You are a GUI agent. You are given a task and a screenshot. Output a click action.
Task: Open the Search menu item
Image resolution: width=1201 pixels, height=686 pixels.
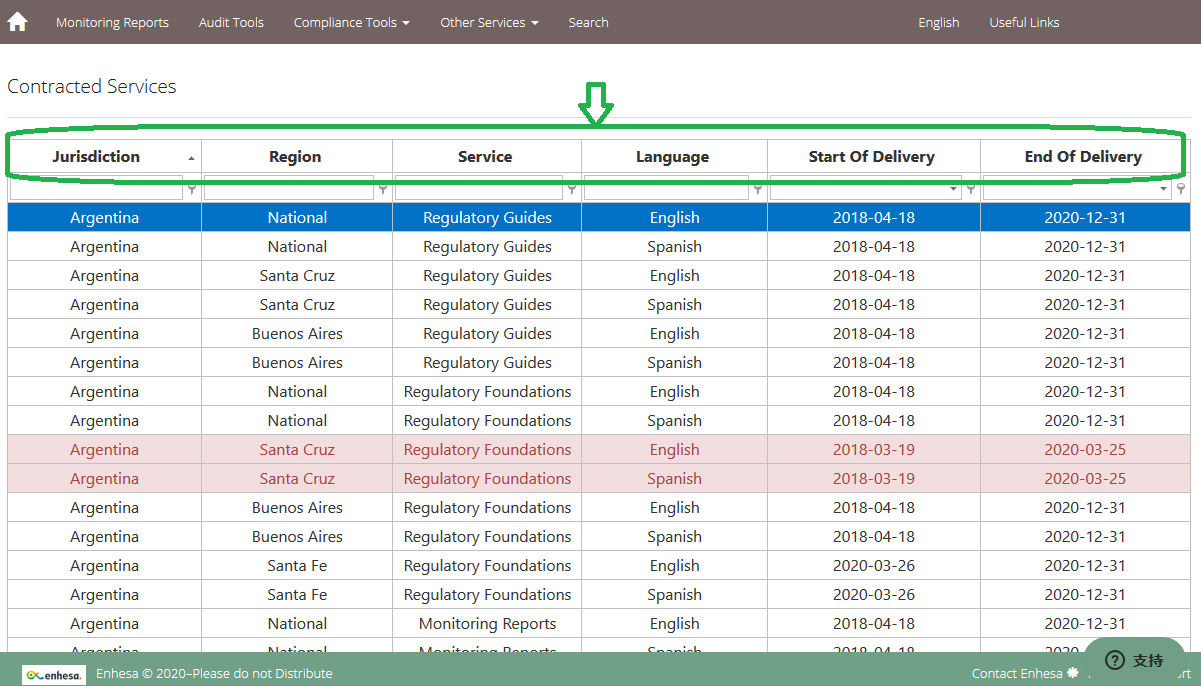(588, 22)
